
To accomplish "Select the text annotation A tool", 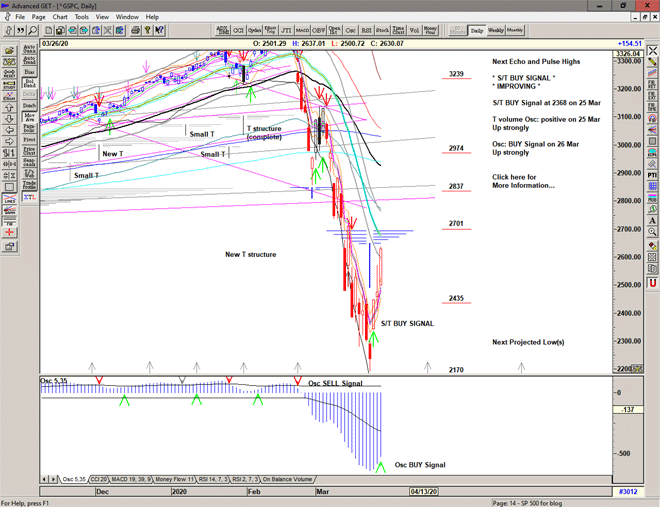I will pyautogui.click(x=652, y=220).
